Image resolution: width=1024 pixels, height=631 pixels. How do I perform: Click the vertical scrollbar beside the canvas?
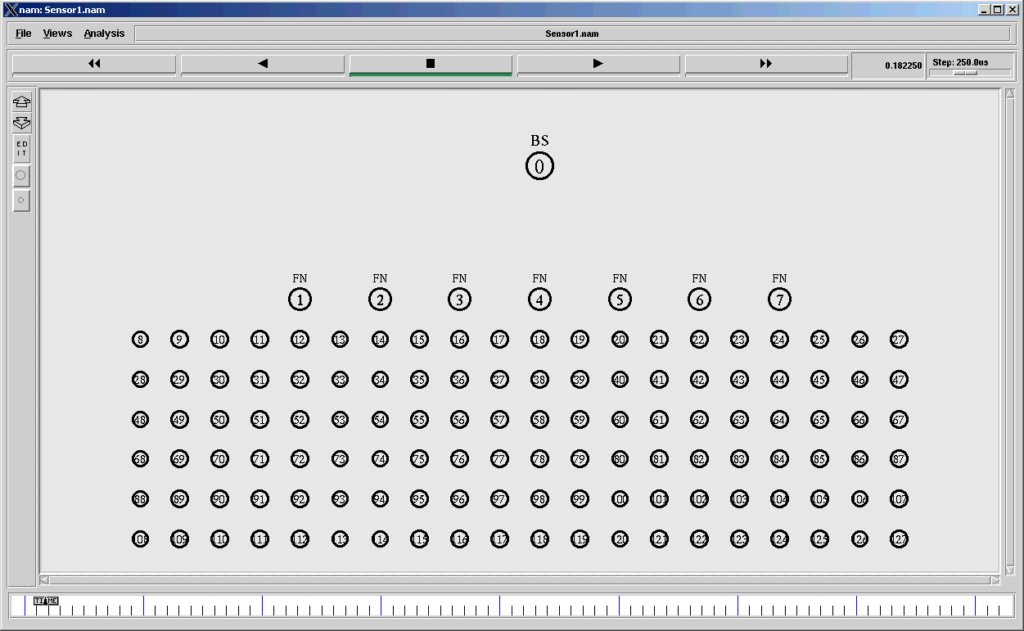(1010, 332)
